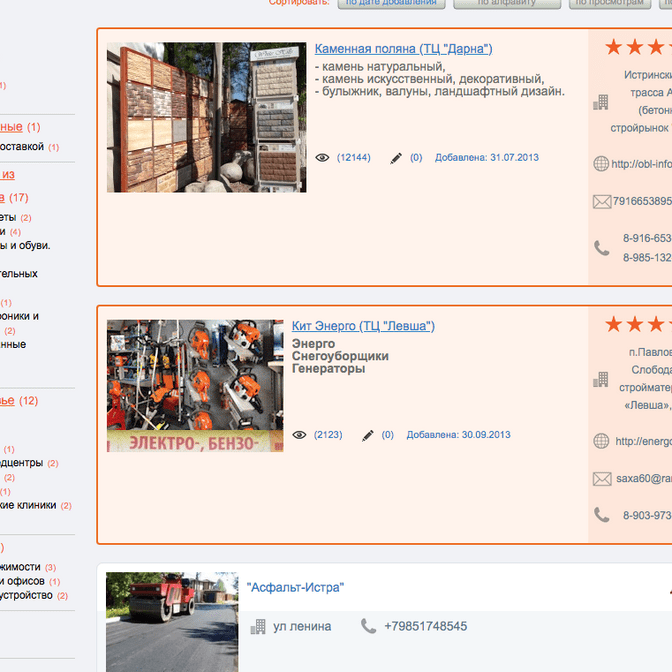This screenshot has height=672, width=672.
Task: Open the Кит Энерго (ТЦ "Левша") listing title
Action: click(363, 326)
